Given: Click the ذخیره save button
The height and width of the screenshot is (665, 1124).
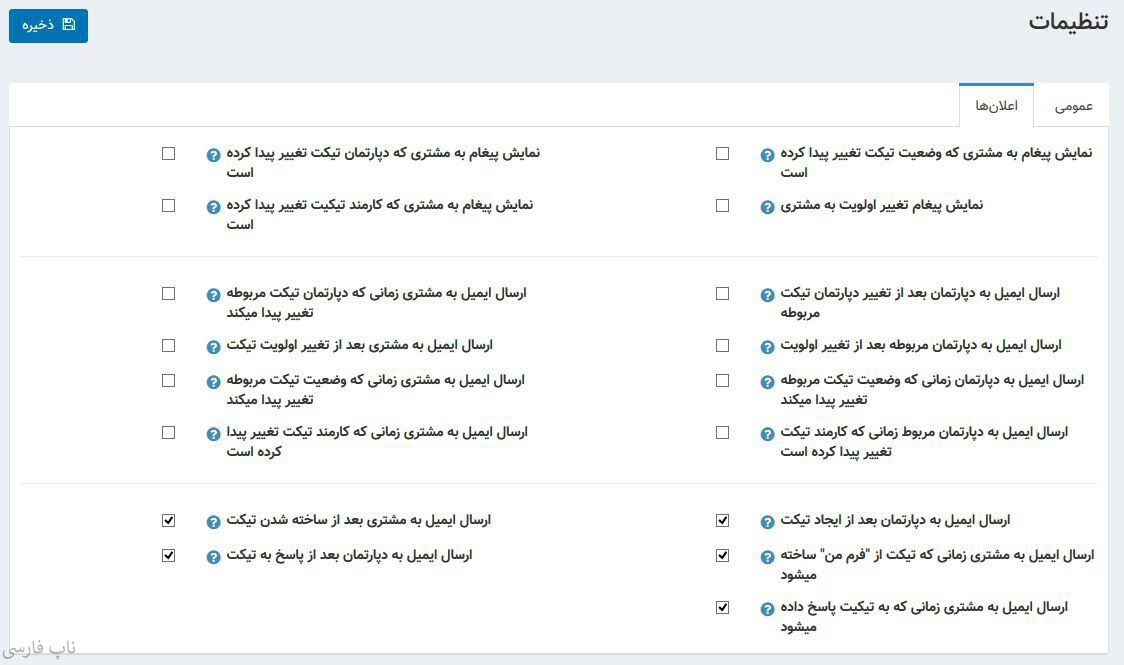Looking at the screenshot, I should click(x=48, y=26).
